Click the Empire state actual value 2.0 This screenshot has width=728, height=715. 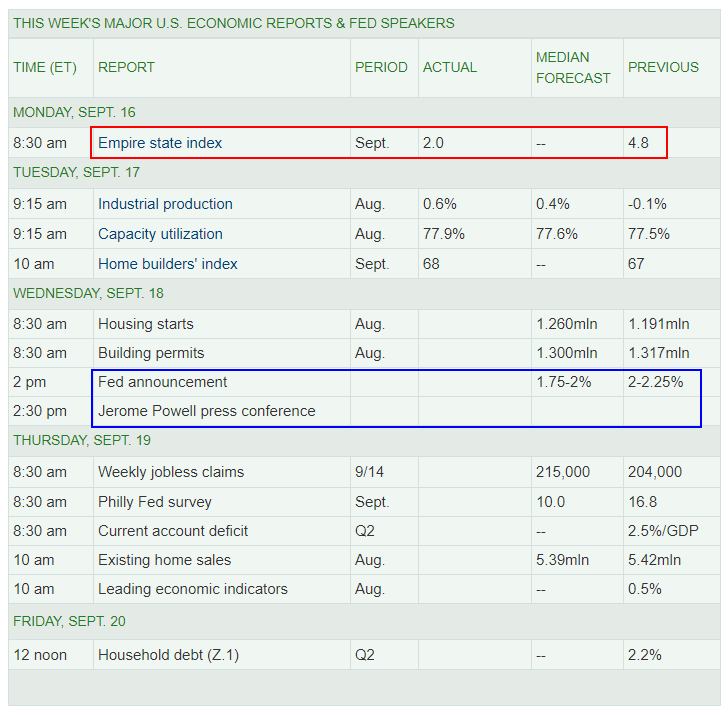pos(433,143)
